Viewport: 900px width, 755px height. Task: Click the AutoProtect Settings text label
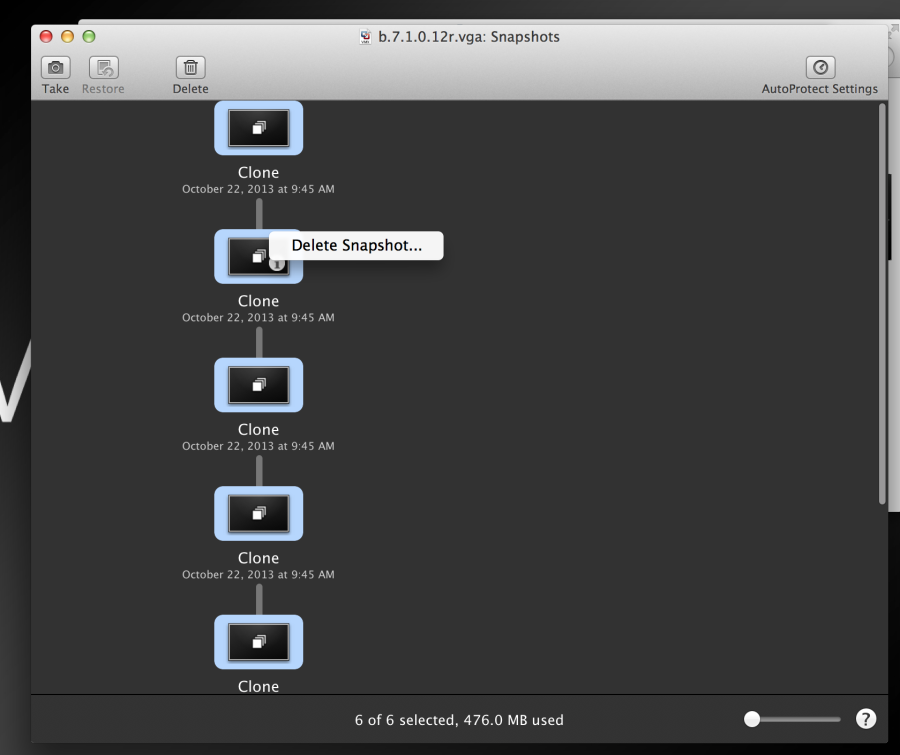point(820,88)
